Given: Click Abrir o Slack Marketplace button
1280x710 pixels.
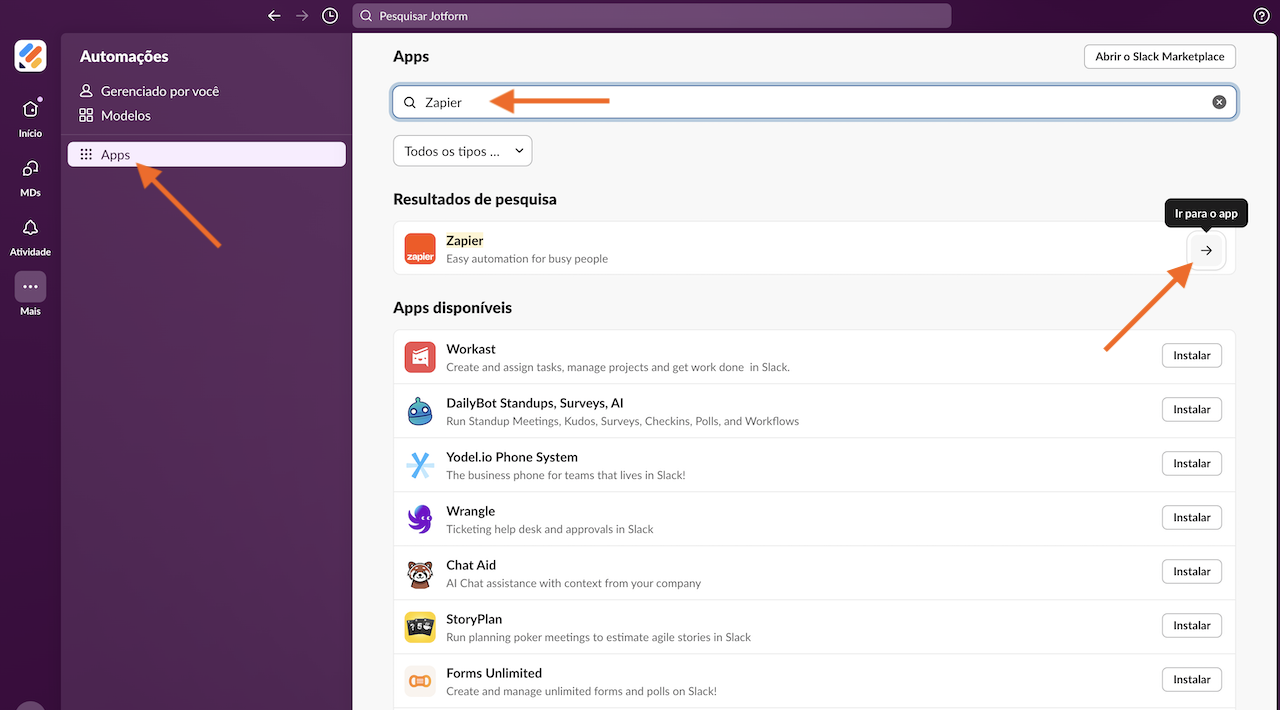Looking at the screenshot, I should pyautogui.click(x=1159, y=57).
